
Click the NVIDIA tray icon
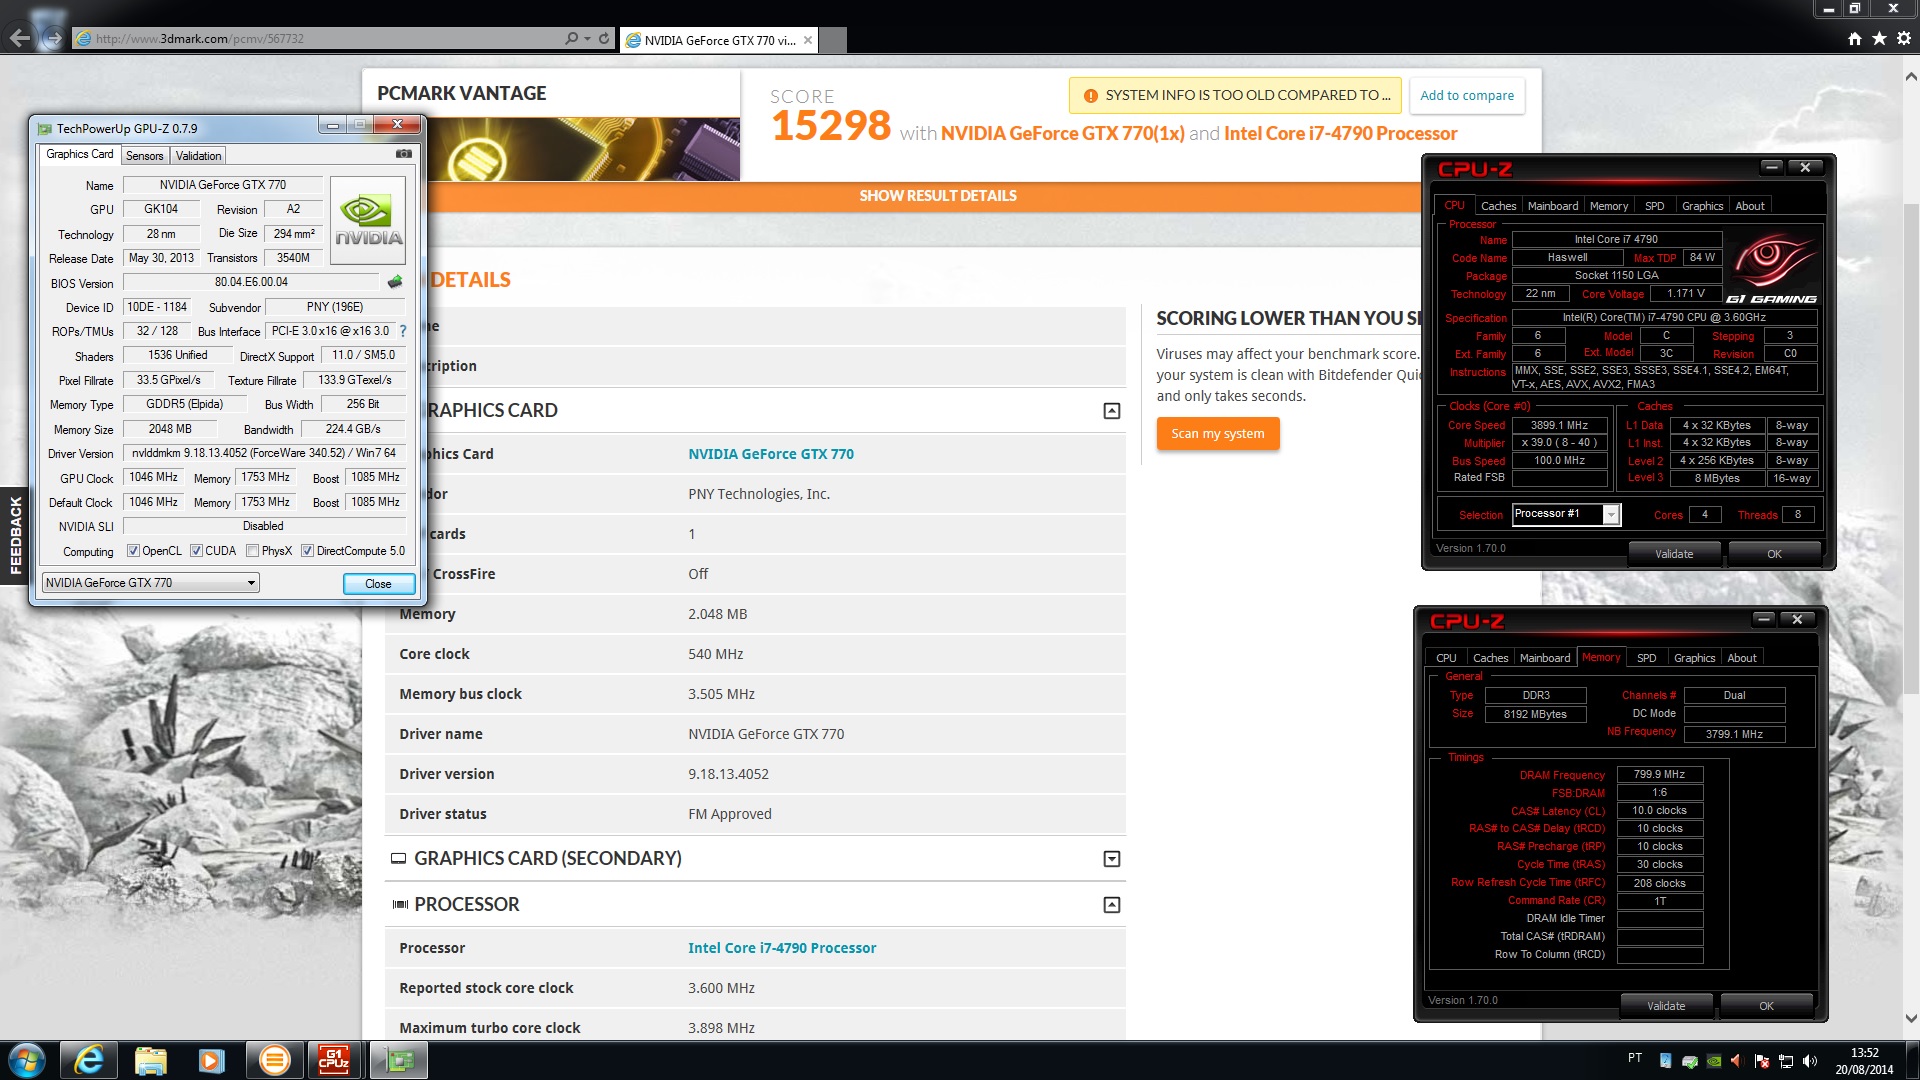point(1713,1061)
